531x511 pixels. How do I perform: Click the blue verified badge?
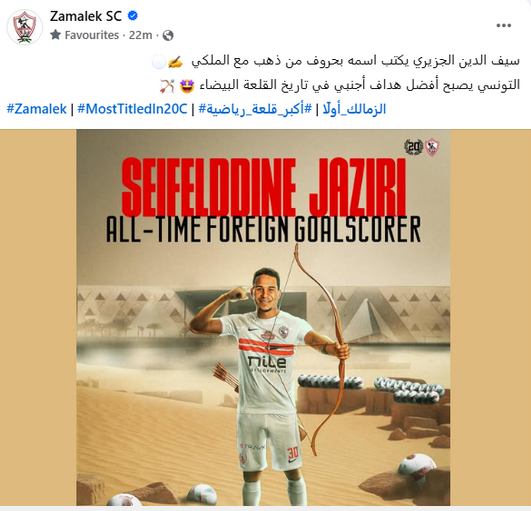(132, 16)
